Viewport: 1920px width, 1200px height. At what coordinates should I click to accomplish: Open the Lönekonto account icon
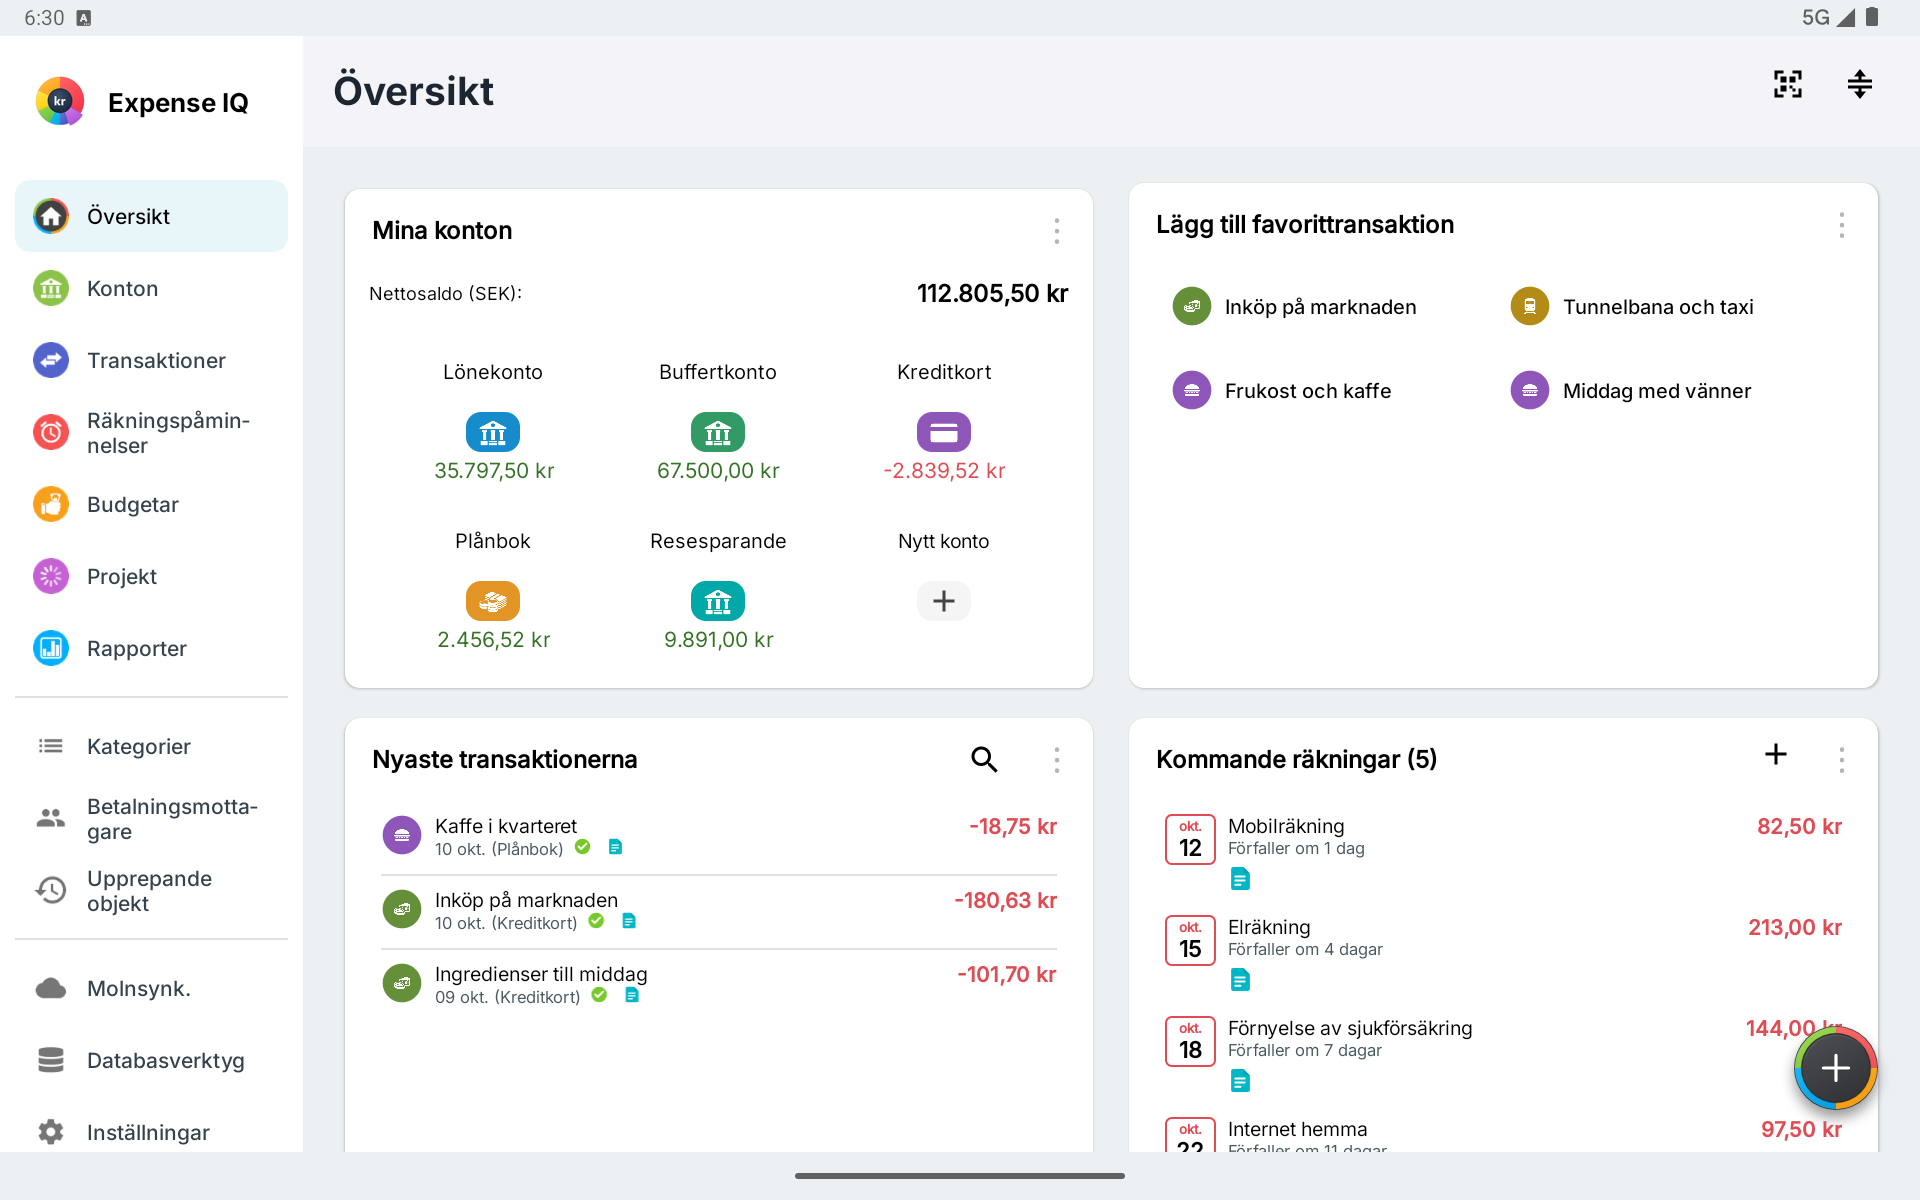pyautogui.click(x=493, y=432)
